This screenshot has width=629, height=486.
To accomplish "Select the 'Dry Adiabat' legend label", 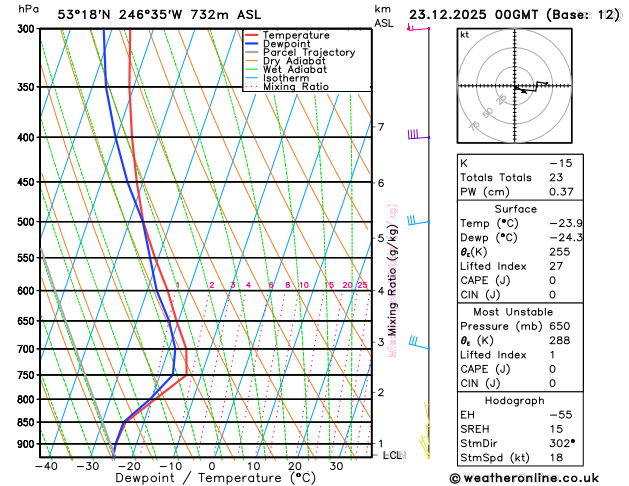I will click(x=294, y=61).
